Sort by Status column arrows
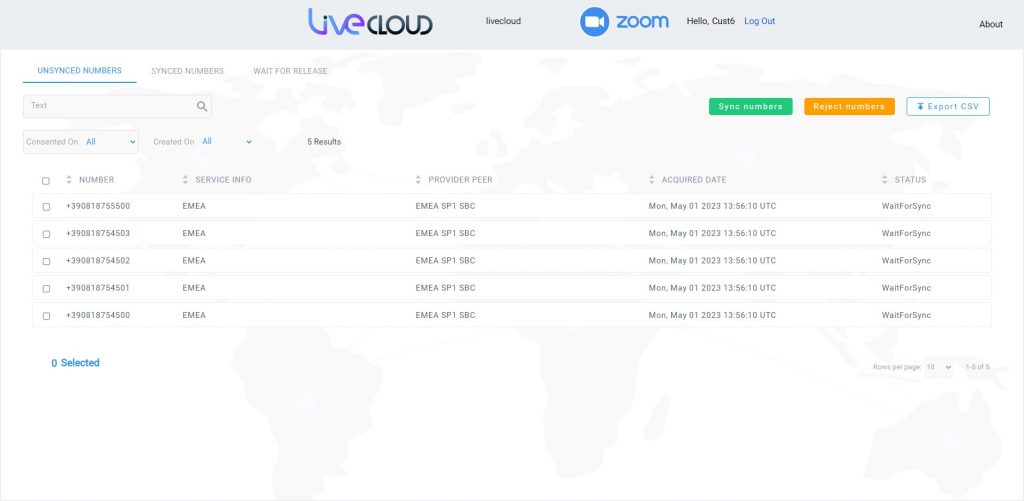The width and height of the screenshot is (1024, 501). 885,180
